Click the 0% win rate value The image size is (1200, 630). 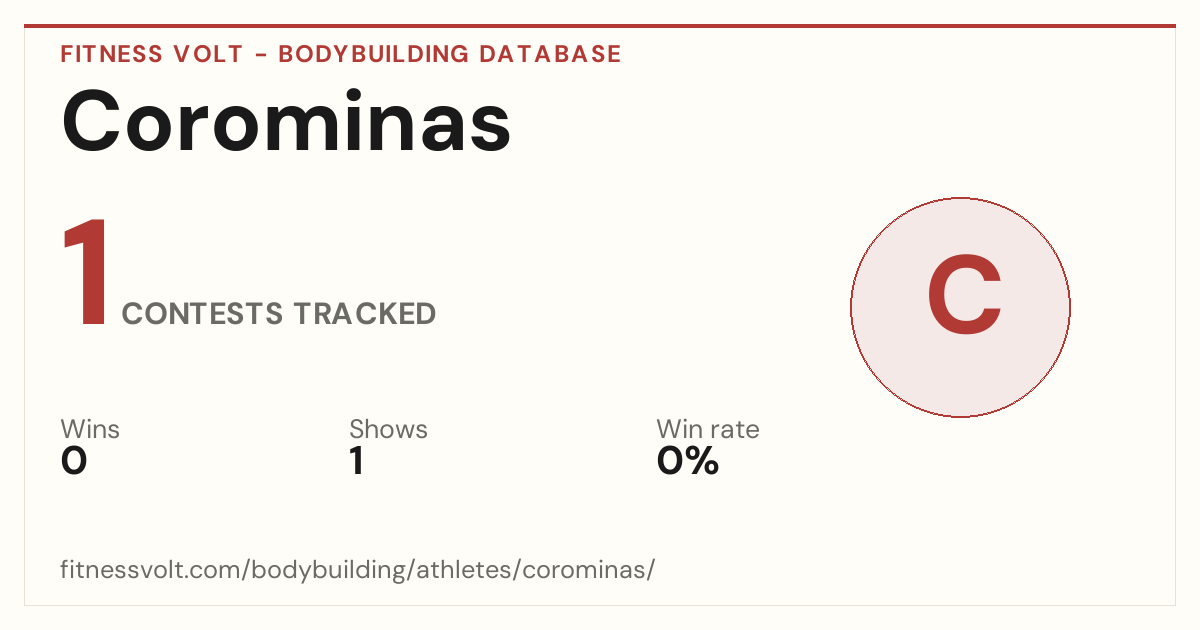(688, 461)
